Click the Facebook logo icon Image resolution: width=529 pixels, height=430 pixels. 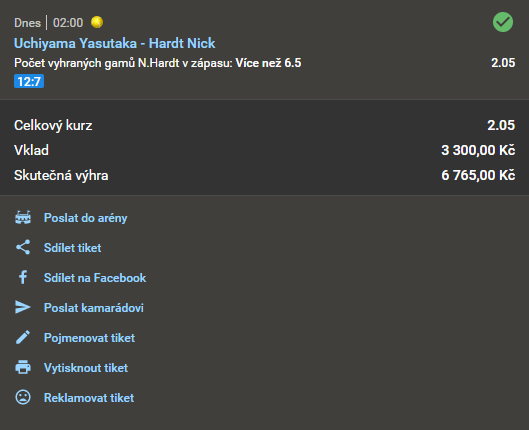[x=23, y=278]
